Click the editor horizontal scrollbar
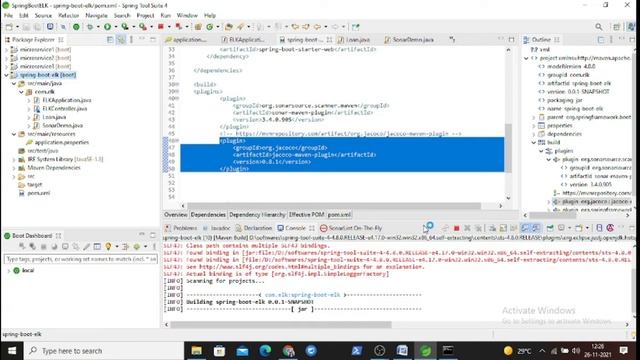 coord(334,206)
